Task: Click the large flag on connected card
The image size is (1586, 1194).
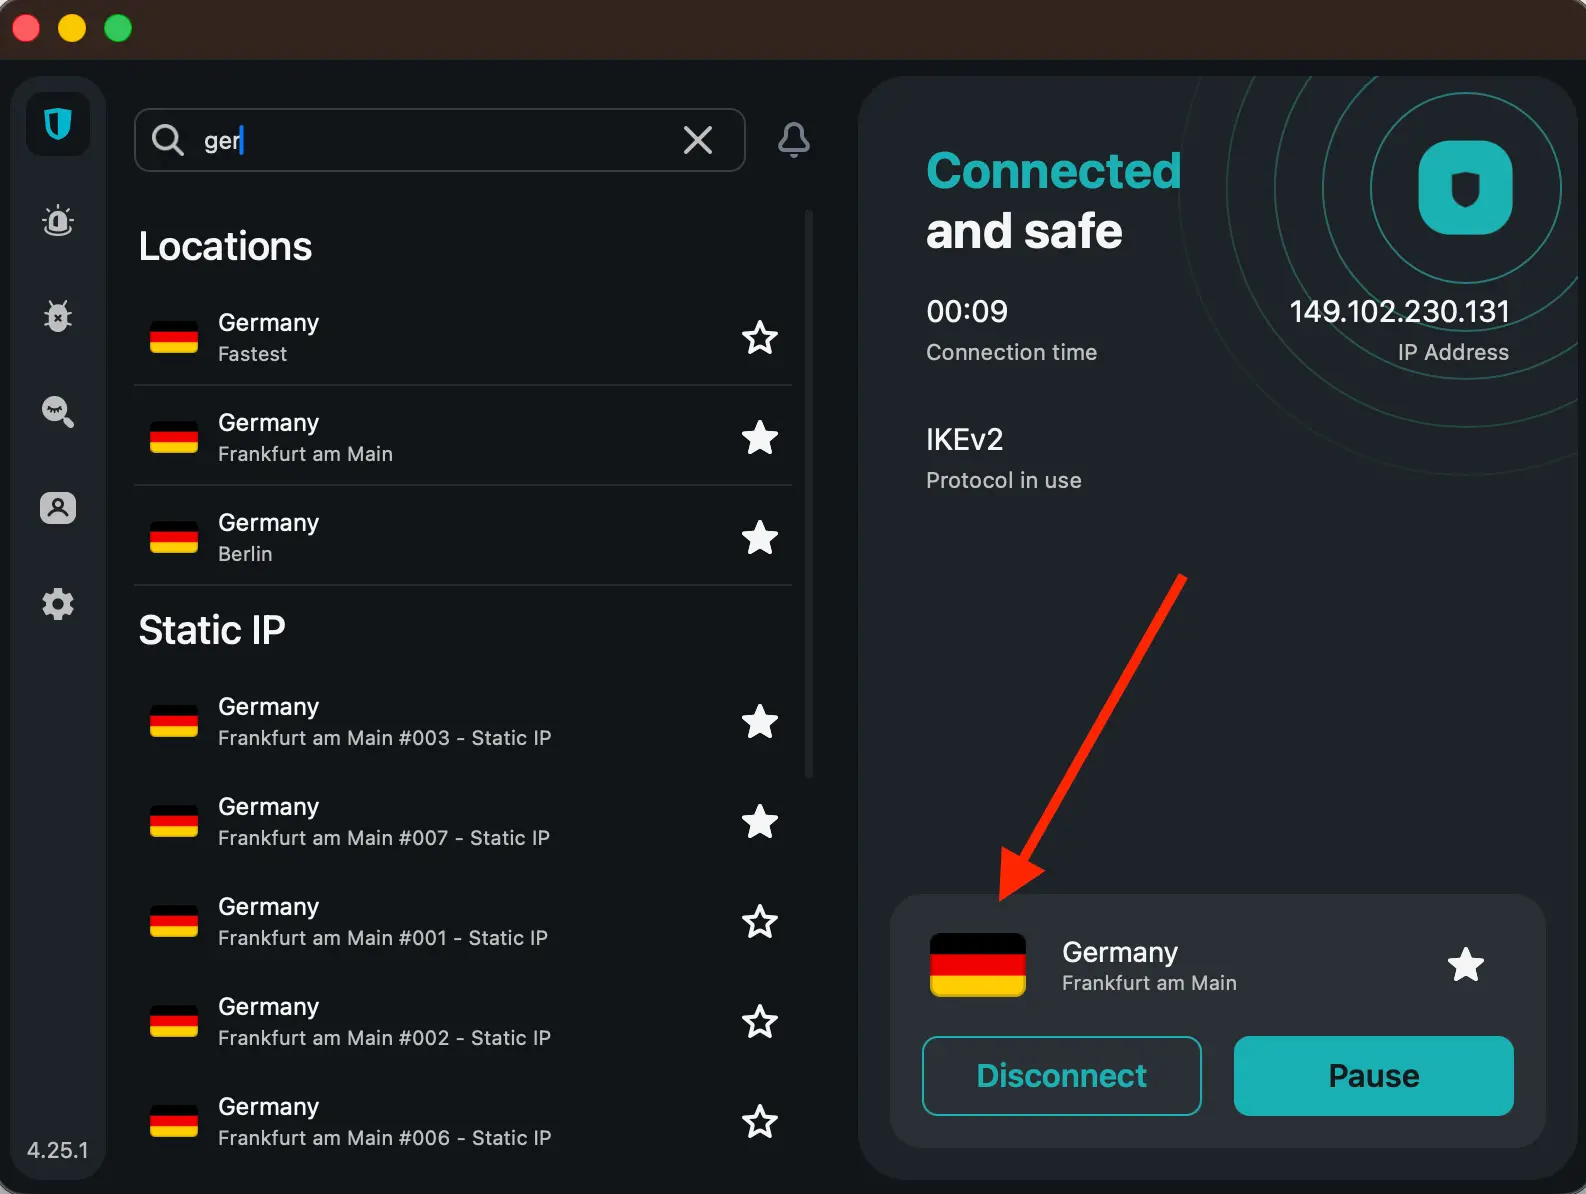Action: (978, 965)
